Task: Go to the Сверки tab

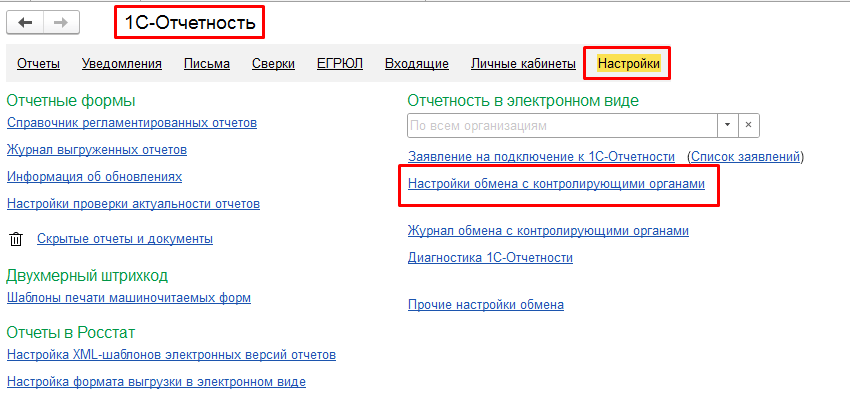Action: [273, 64]
